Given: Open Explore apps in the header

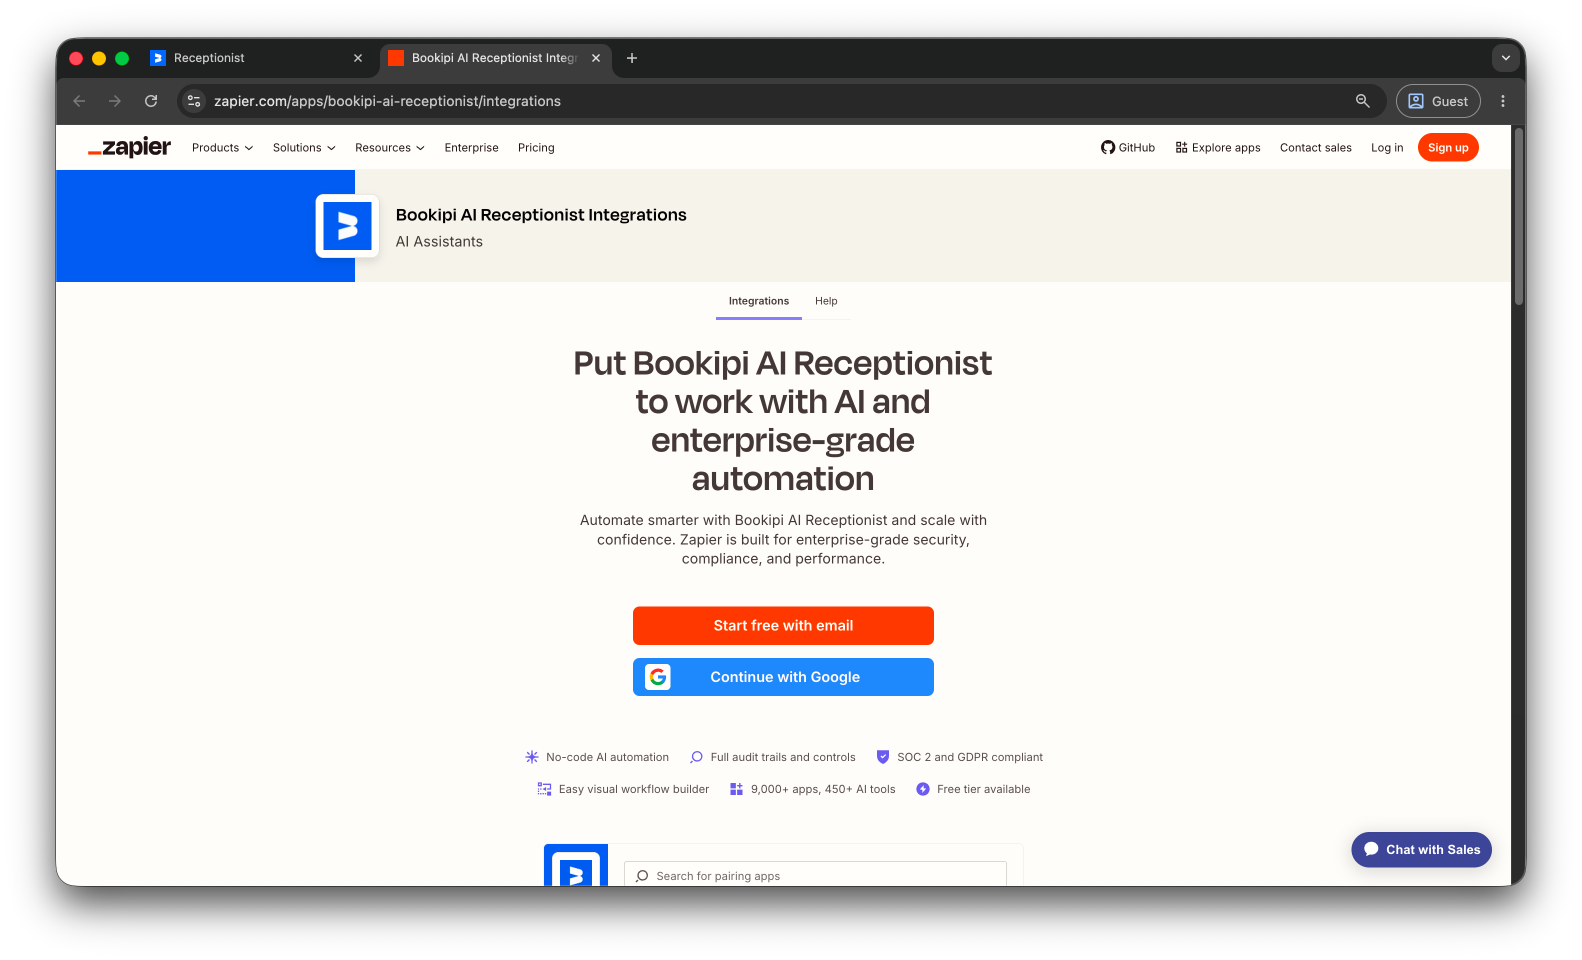Looking at the screenshot, I should (1218, 147).
